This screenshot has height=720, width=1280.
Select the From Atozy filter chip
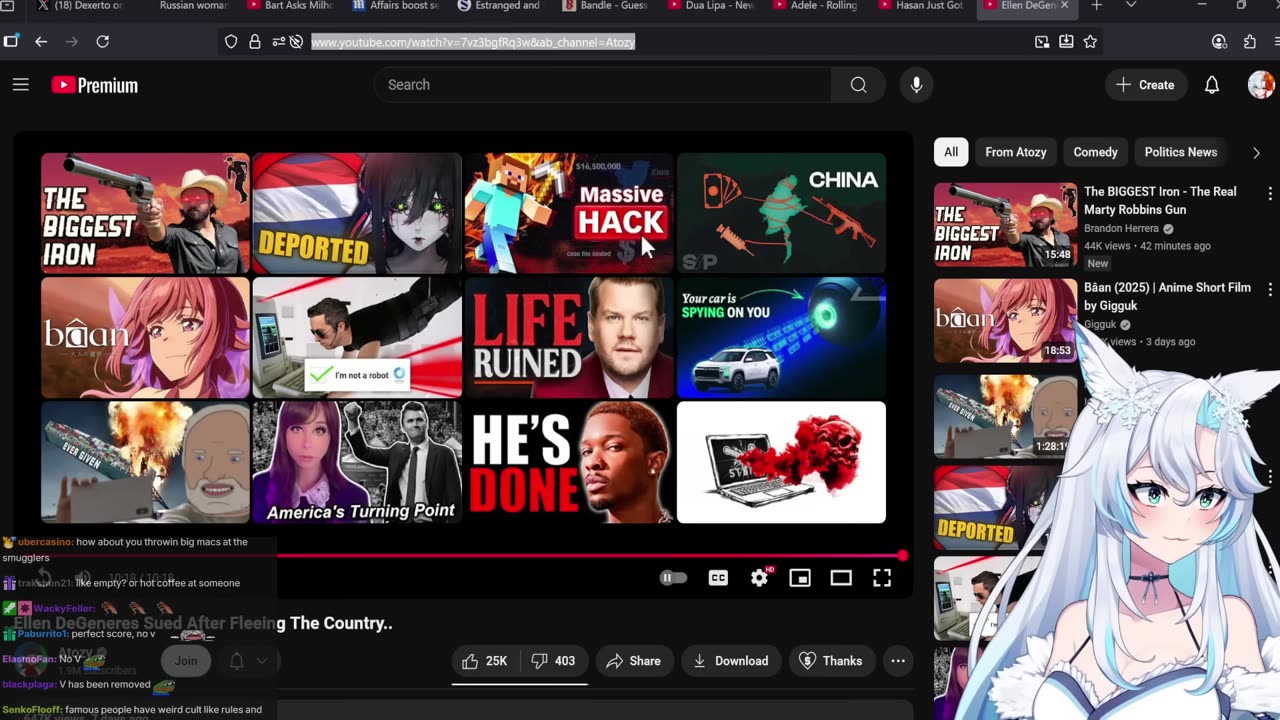tap(1016, 152)
